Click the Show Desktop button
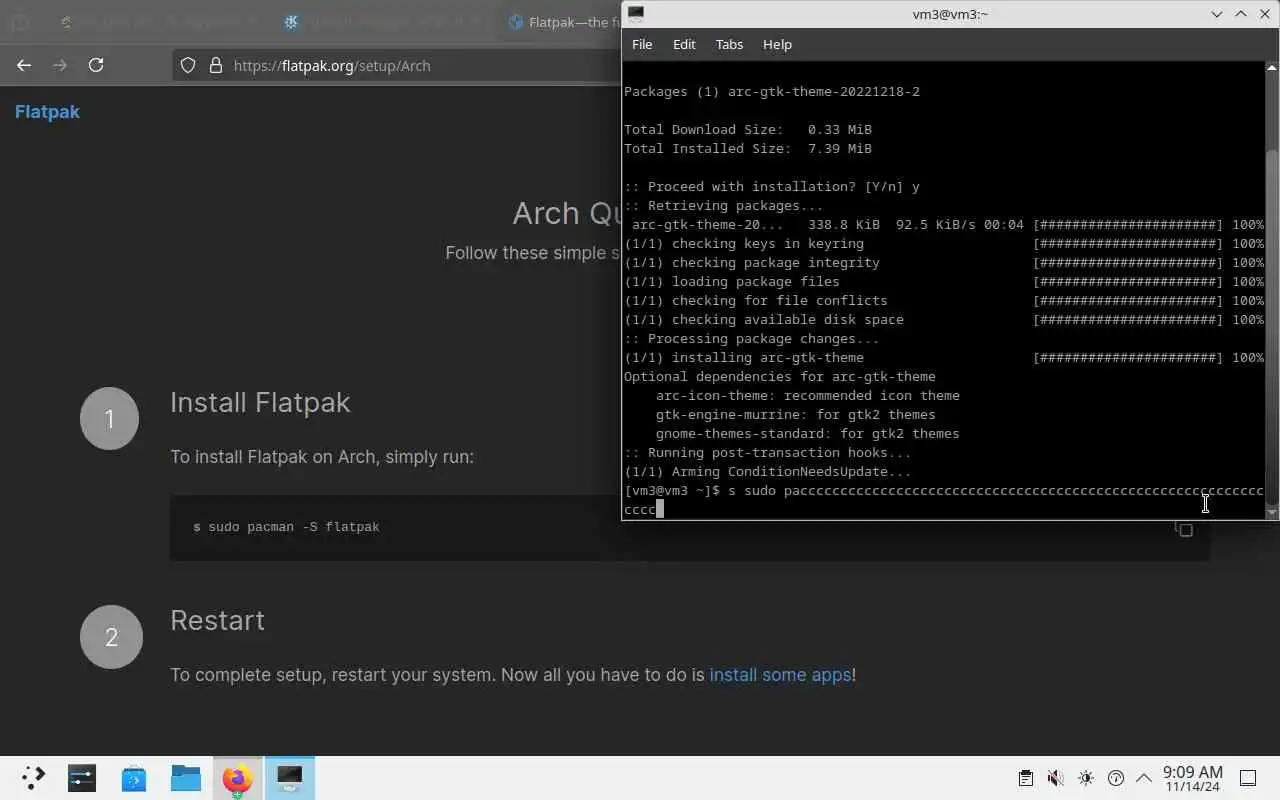The height and width of the screenshot is (800, 1280). [1248, 778]
